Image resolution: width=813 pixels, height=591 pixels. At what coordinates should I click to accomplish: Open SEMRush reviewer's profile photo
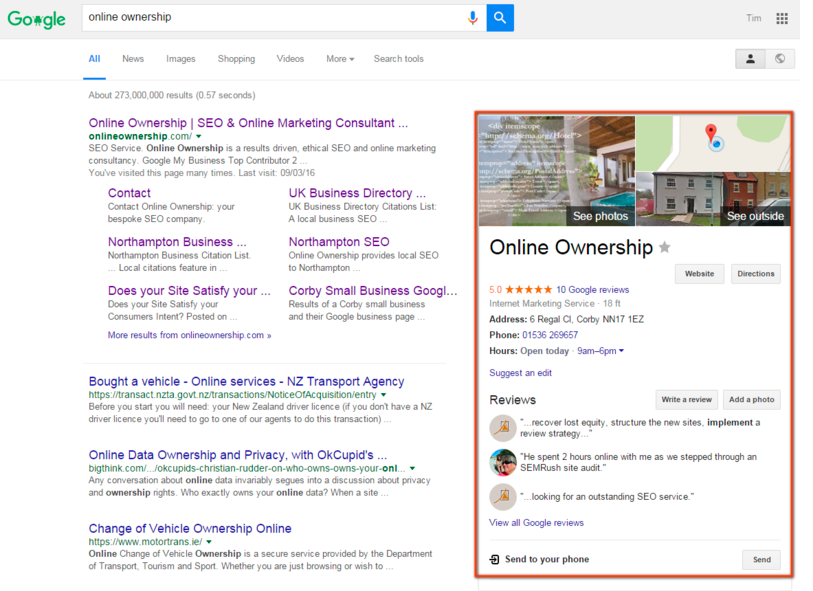pos(503,462)
